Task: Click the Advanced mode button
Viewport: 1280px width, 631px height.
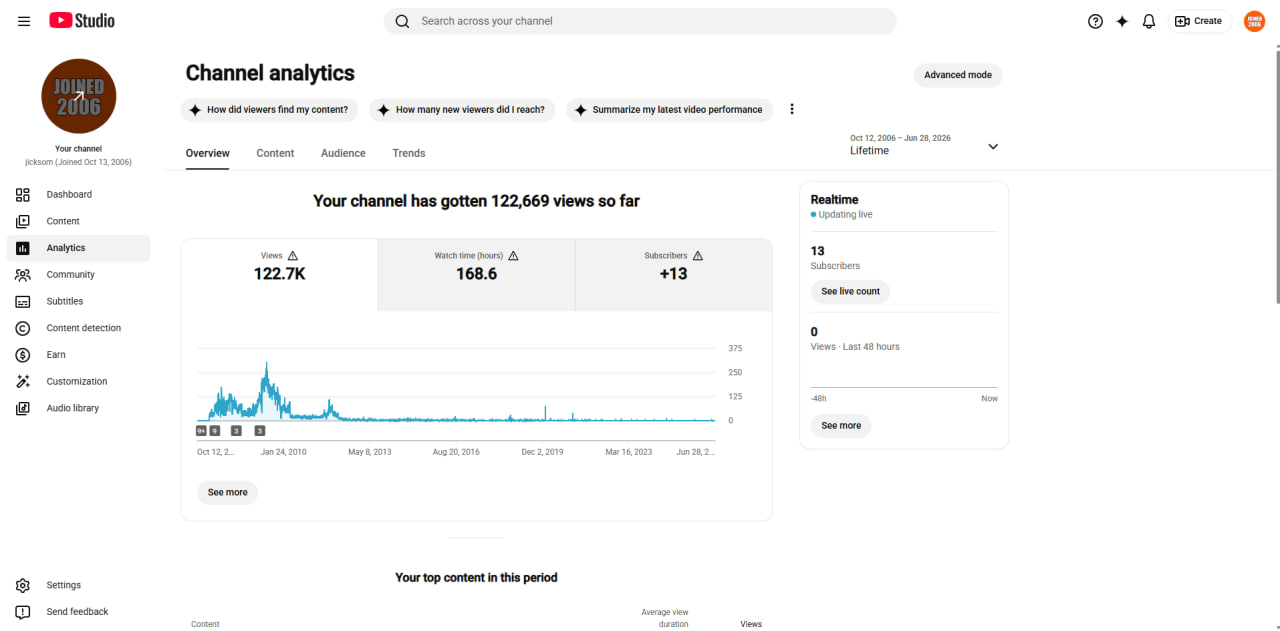Action: tap(958, 75)
